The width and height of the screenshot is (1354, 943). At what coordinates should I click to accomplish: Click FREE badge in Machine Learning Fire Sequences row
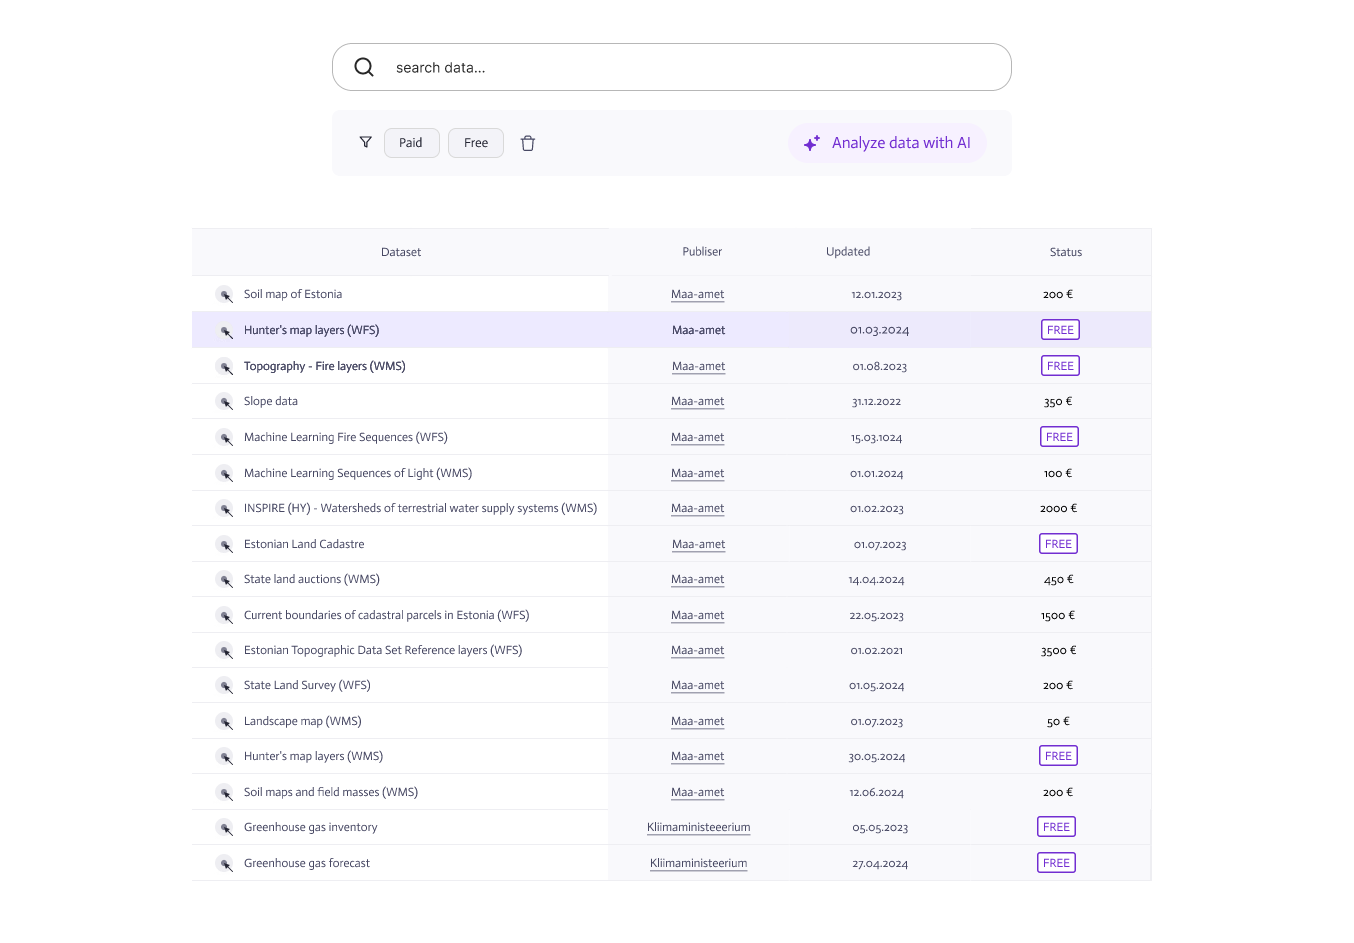coord(1059,437)
